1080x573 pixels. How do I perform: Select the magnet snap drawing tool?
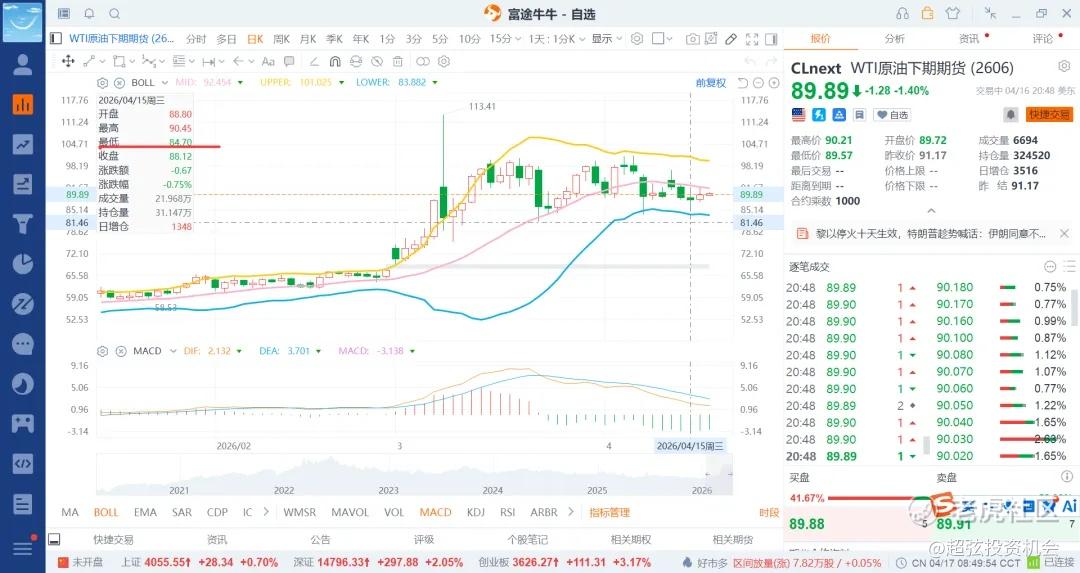[335, 61]
